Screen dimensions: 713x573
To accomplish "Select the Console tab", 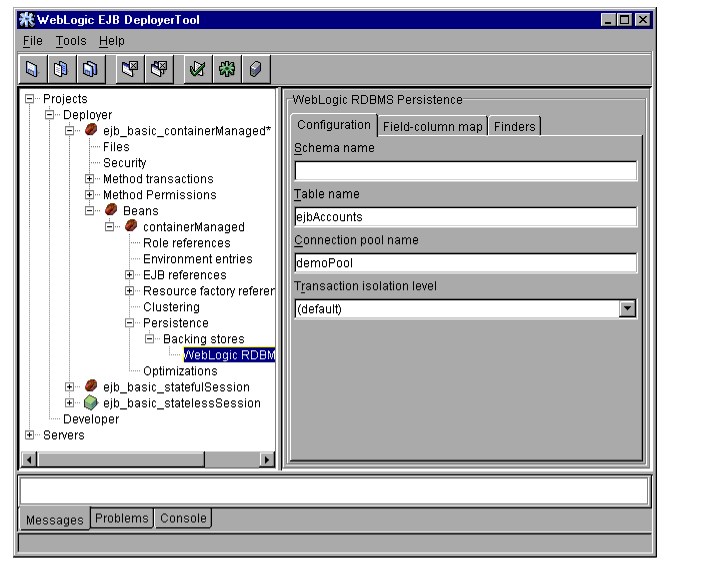I will click(183, 518).
